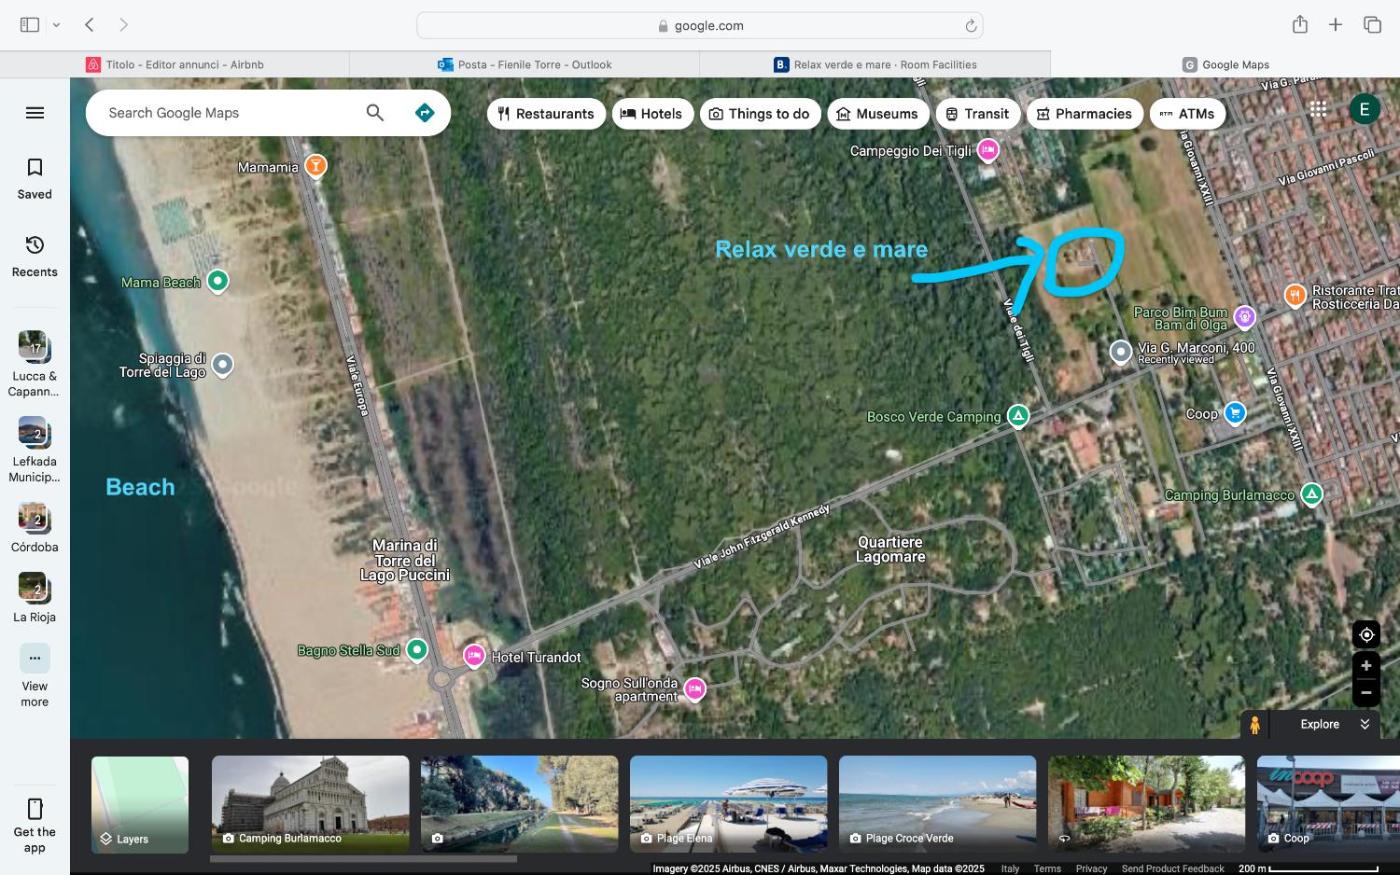Open the Recents history panel
The width and height of the screenshot is (1400, 875).
[35, 256]
